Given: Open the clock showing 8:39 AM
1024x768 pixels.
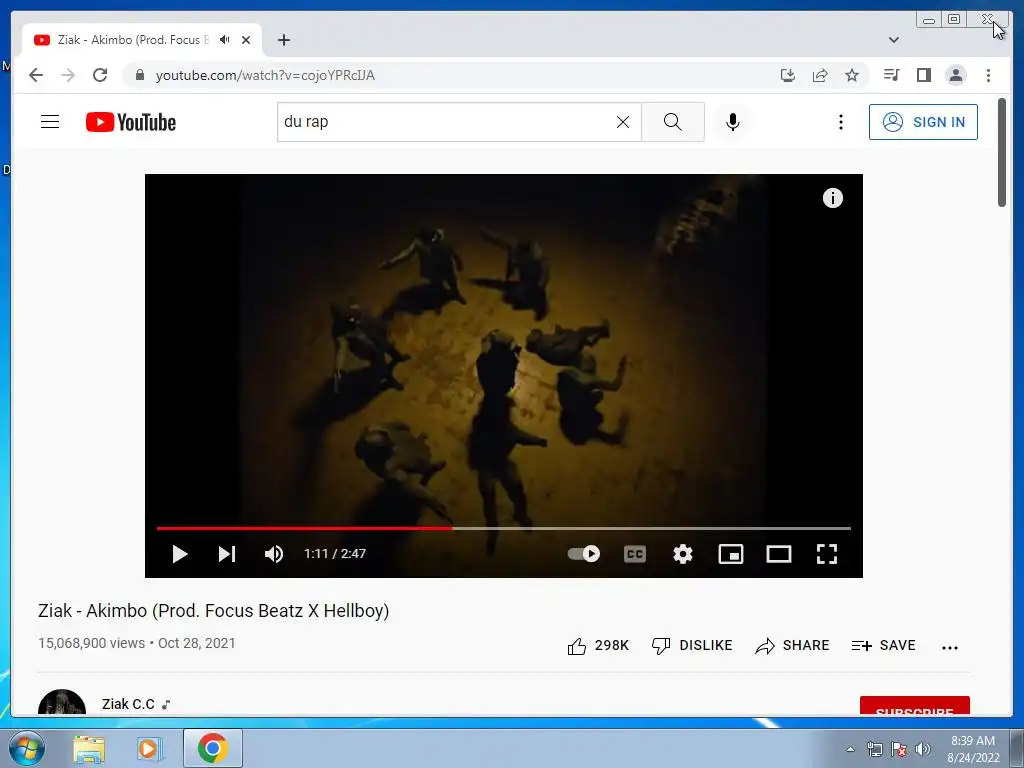Looking at the screenshot, I should 973,749.
